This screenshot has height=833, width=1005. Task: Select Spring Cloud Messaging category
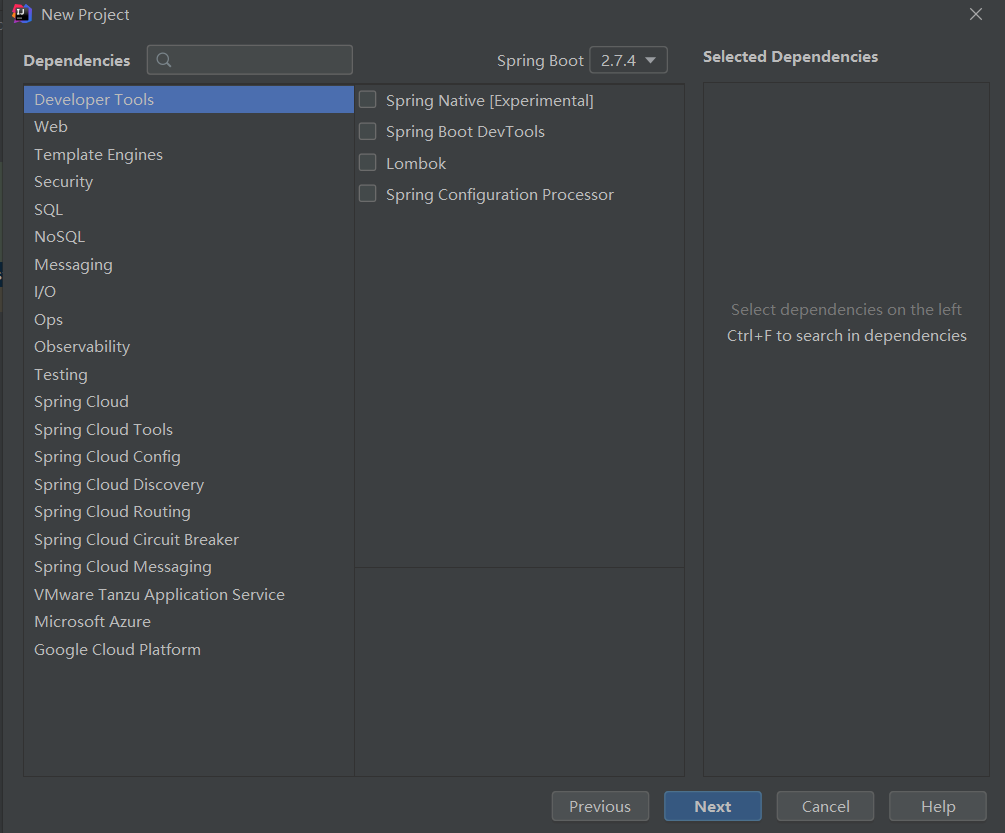[x=188, y=567]
